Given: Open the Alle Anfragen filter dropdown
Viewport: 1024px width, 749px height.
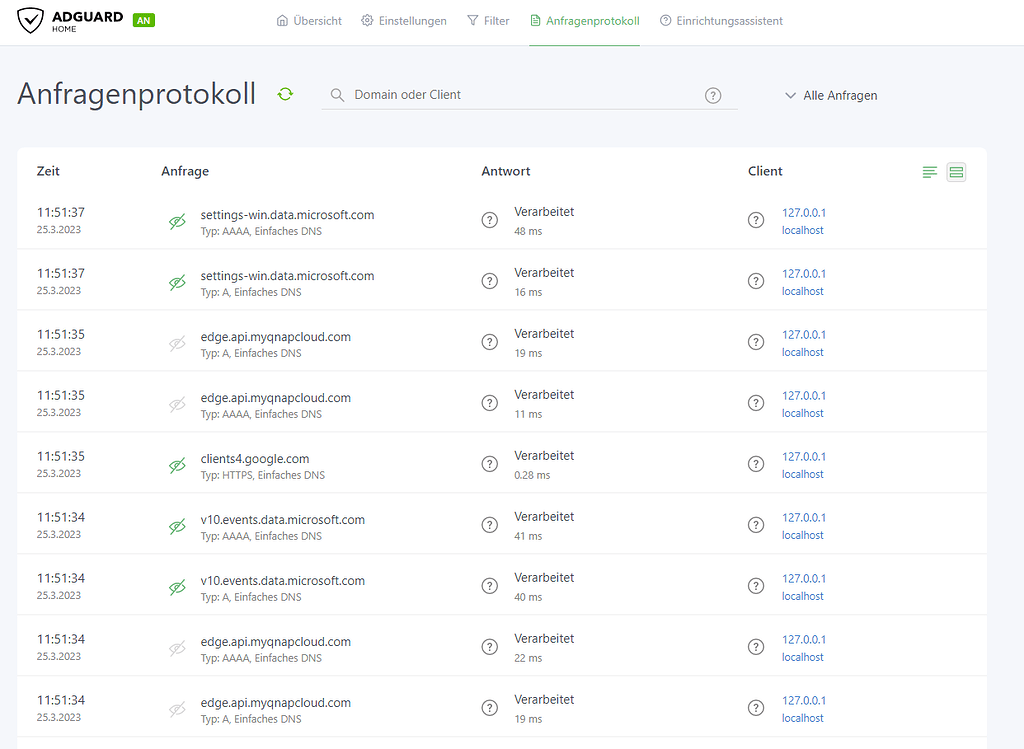Looking at the screenshot, I should 831,95.
